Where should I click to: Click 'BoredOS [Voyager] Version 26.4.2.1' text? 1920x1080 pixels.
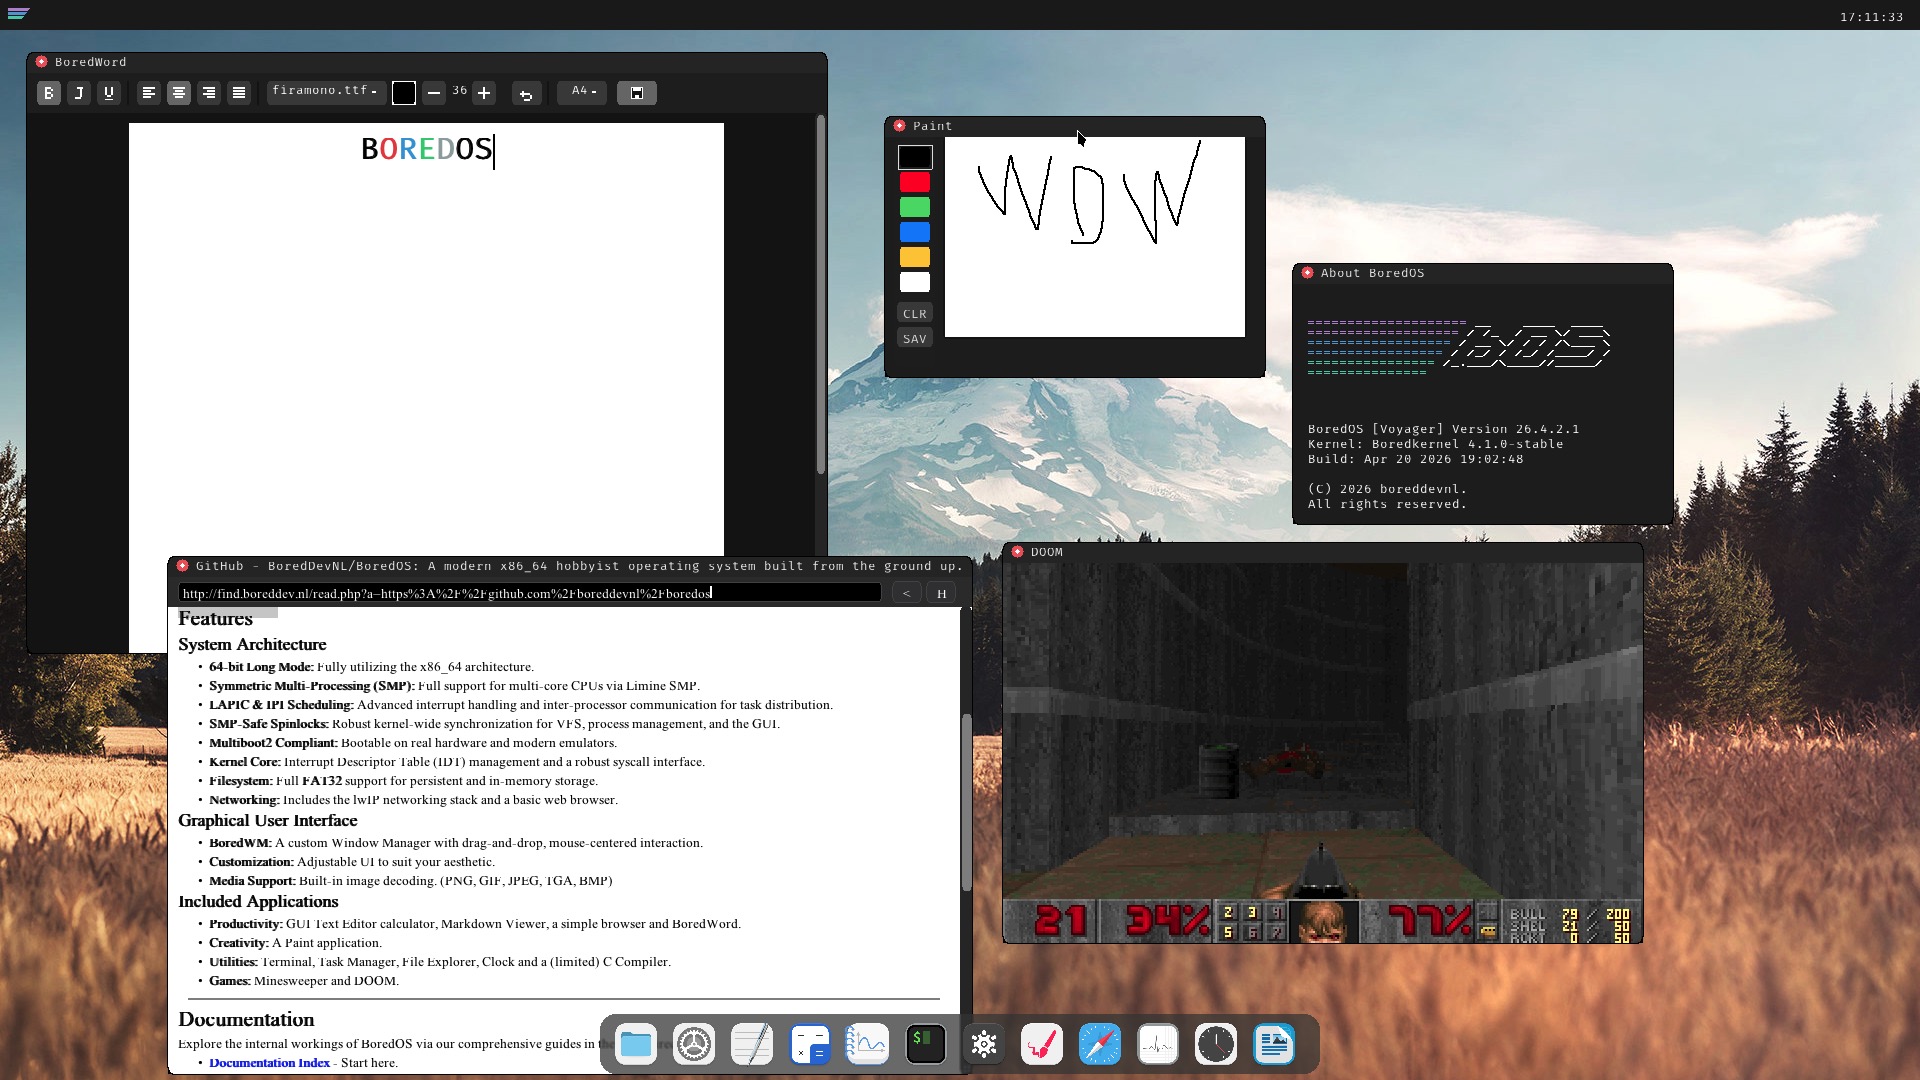tap(1443, 429)
